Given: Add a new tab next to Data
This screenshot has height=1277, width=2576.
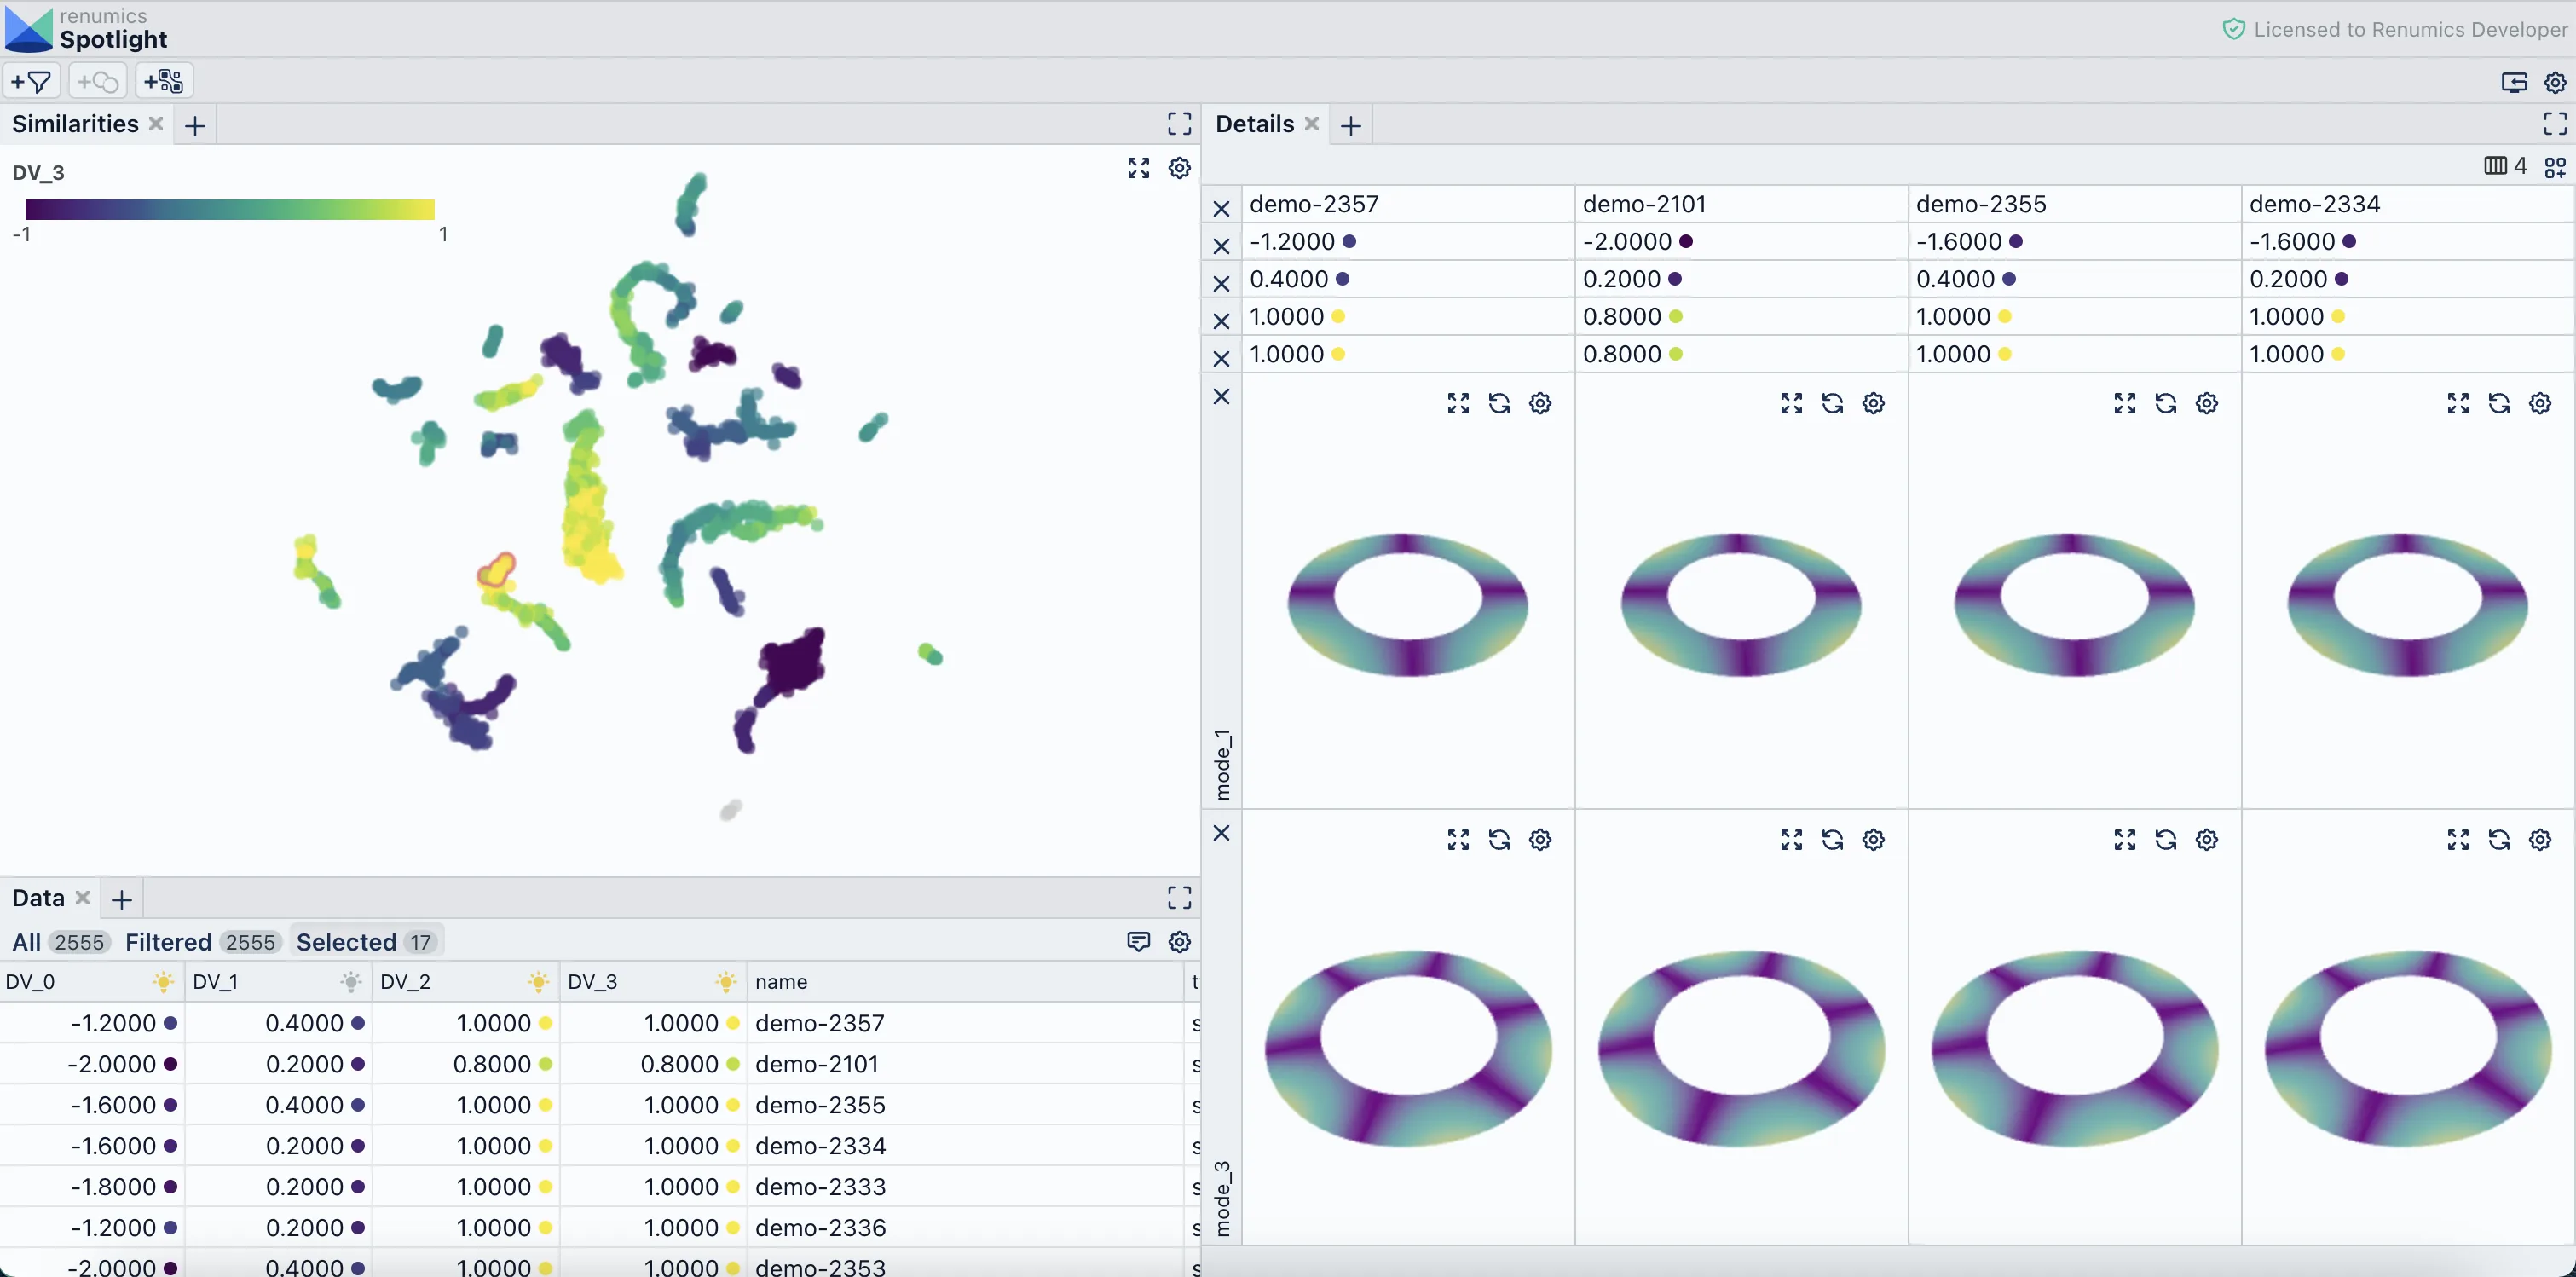Looking at the screenshot, I should pos(121,900).
